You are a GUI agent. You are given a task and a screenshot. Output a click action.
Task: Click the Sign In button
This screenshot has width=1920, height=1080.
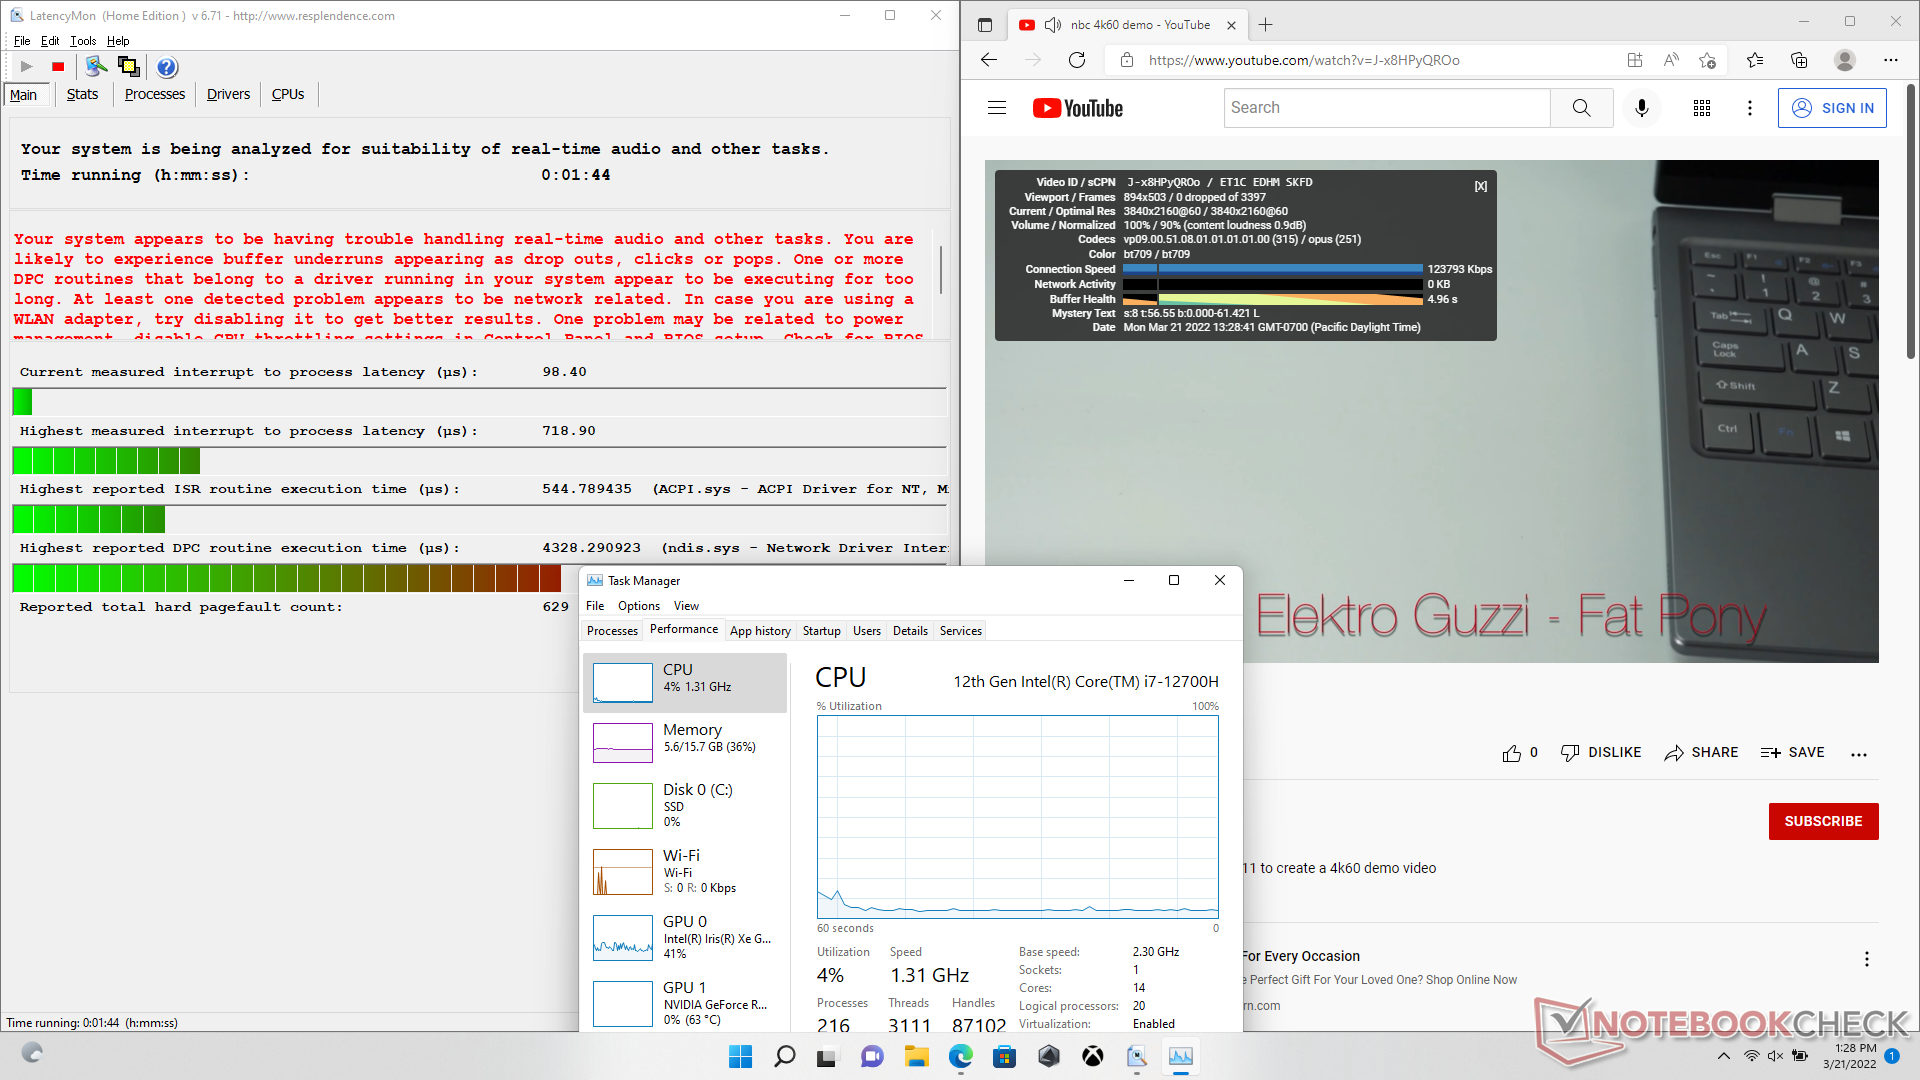1832,108
